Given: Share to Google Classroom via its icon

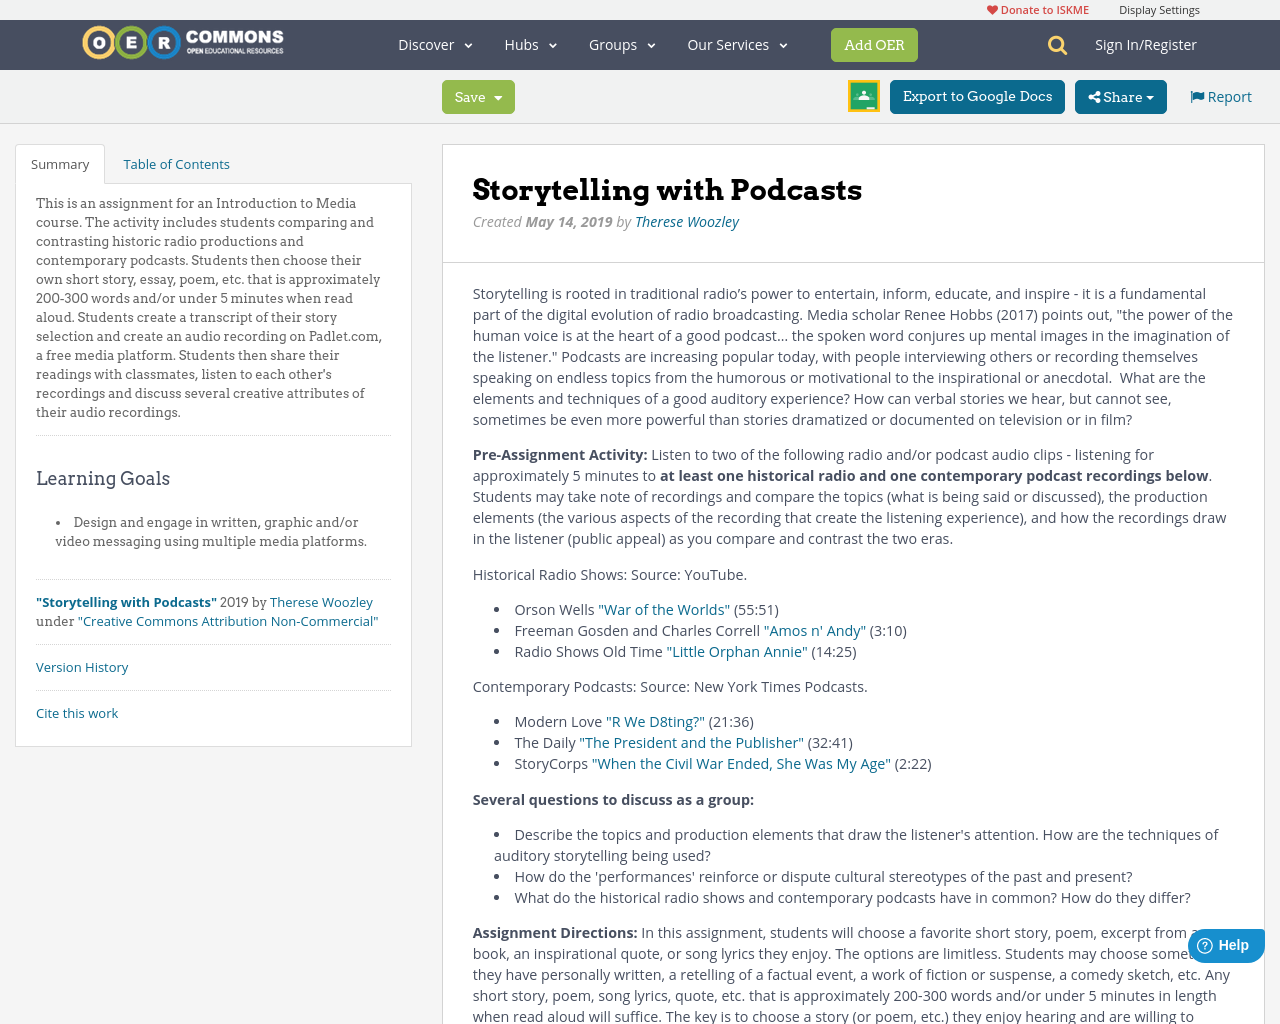Looking at the screenshot, I should click(x=862, y=95).
